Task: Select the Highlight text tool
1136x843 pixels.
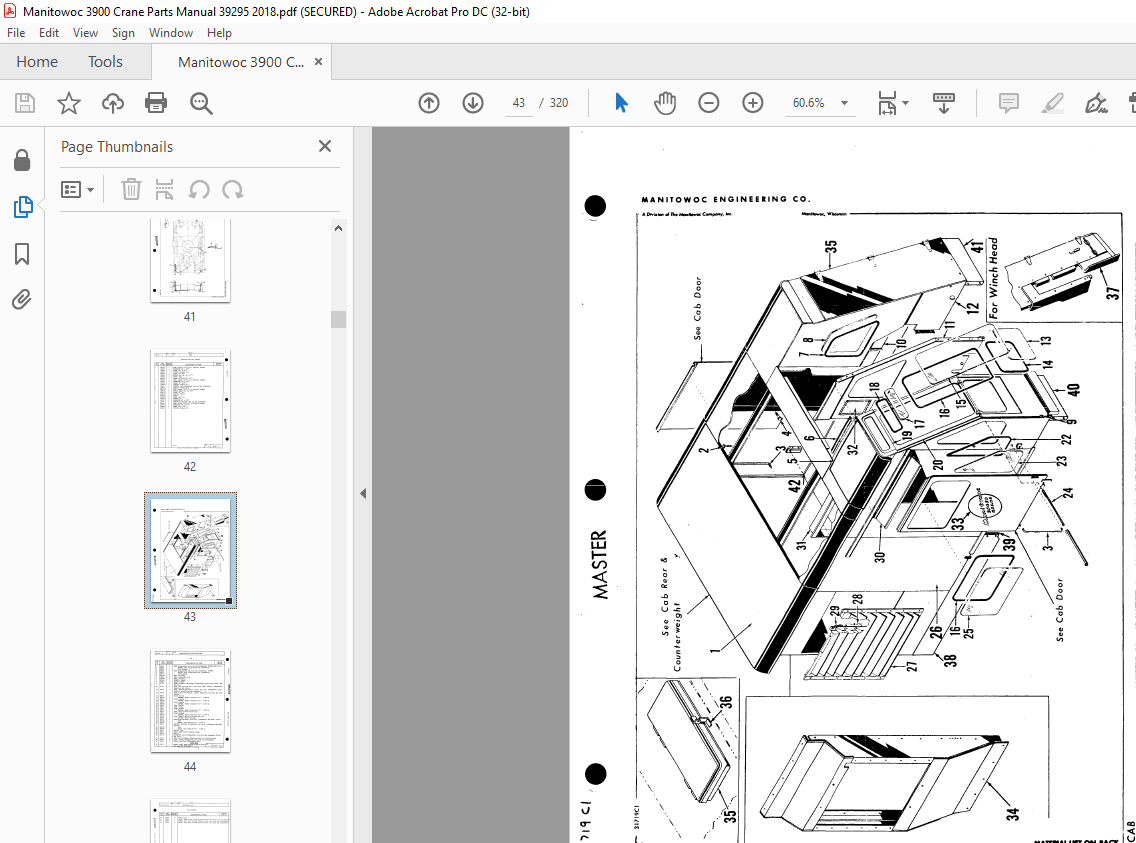Action: click(1053, 103)
